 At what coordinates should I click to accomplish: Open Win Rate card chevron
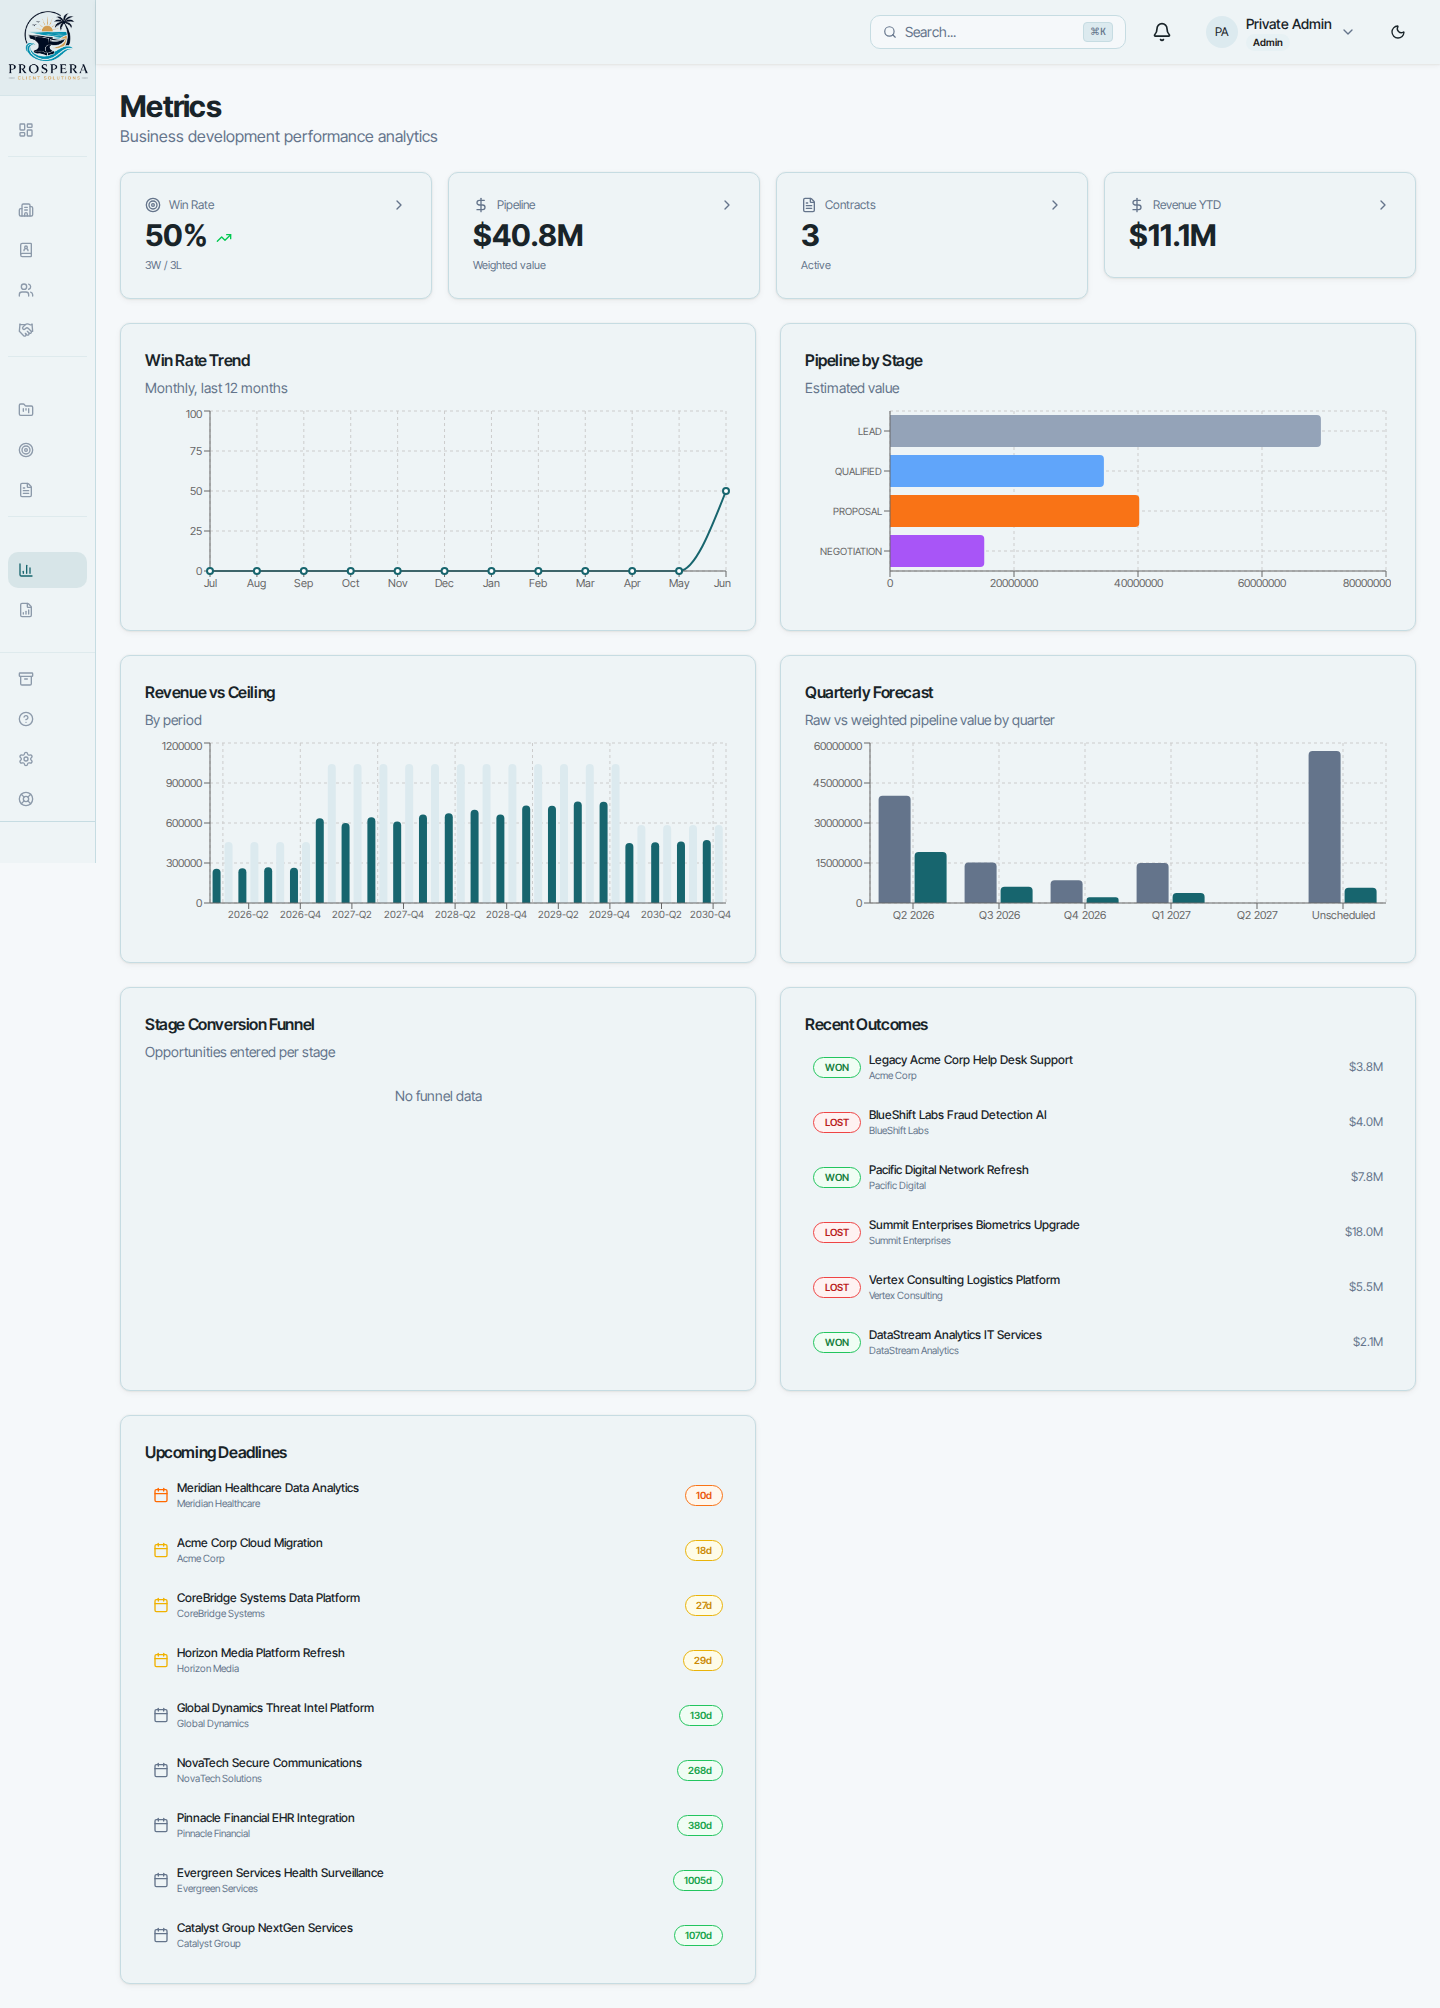tap(399, 205)
